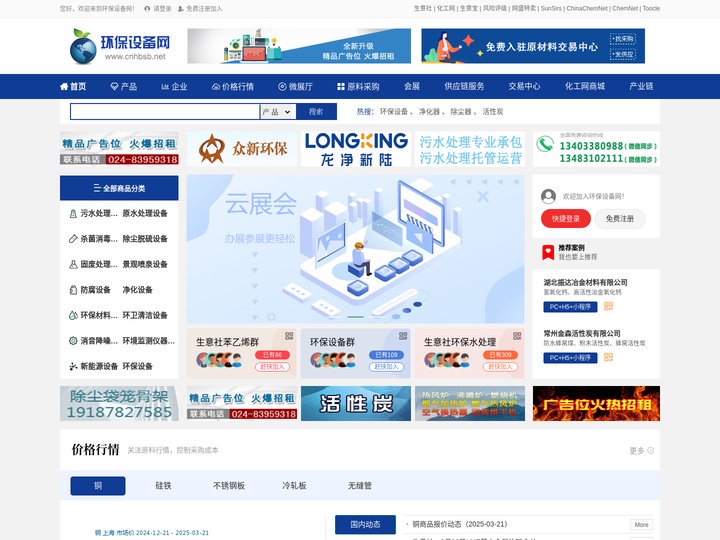The image size is (720, 540).
Task: Open 化工网商城 navigation item
Action: point(585,86)
